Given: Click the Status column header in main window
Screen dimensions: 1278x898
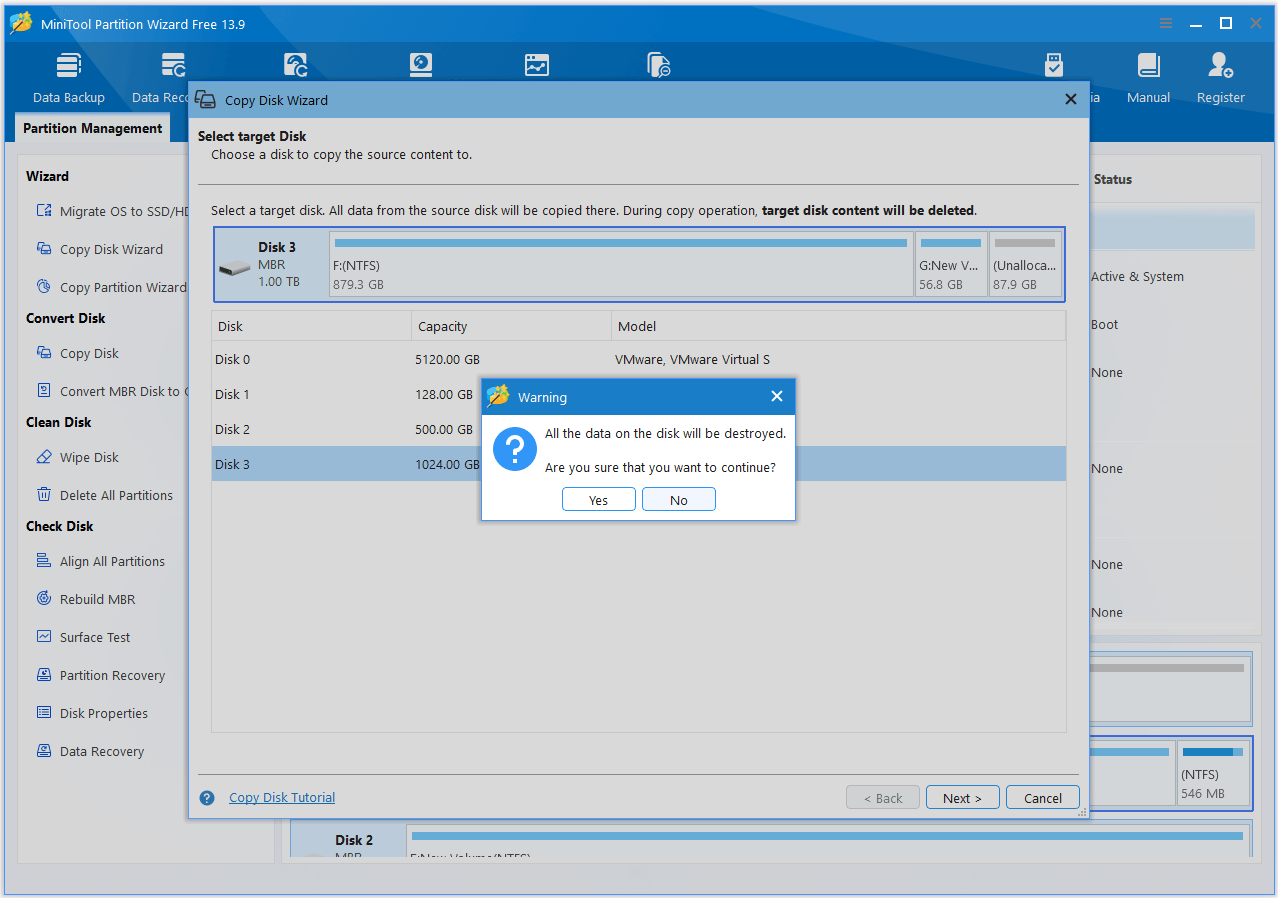Looking at the screenshot, I should coord(1112,179).
